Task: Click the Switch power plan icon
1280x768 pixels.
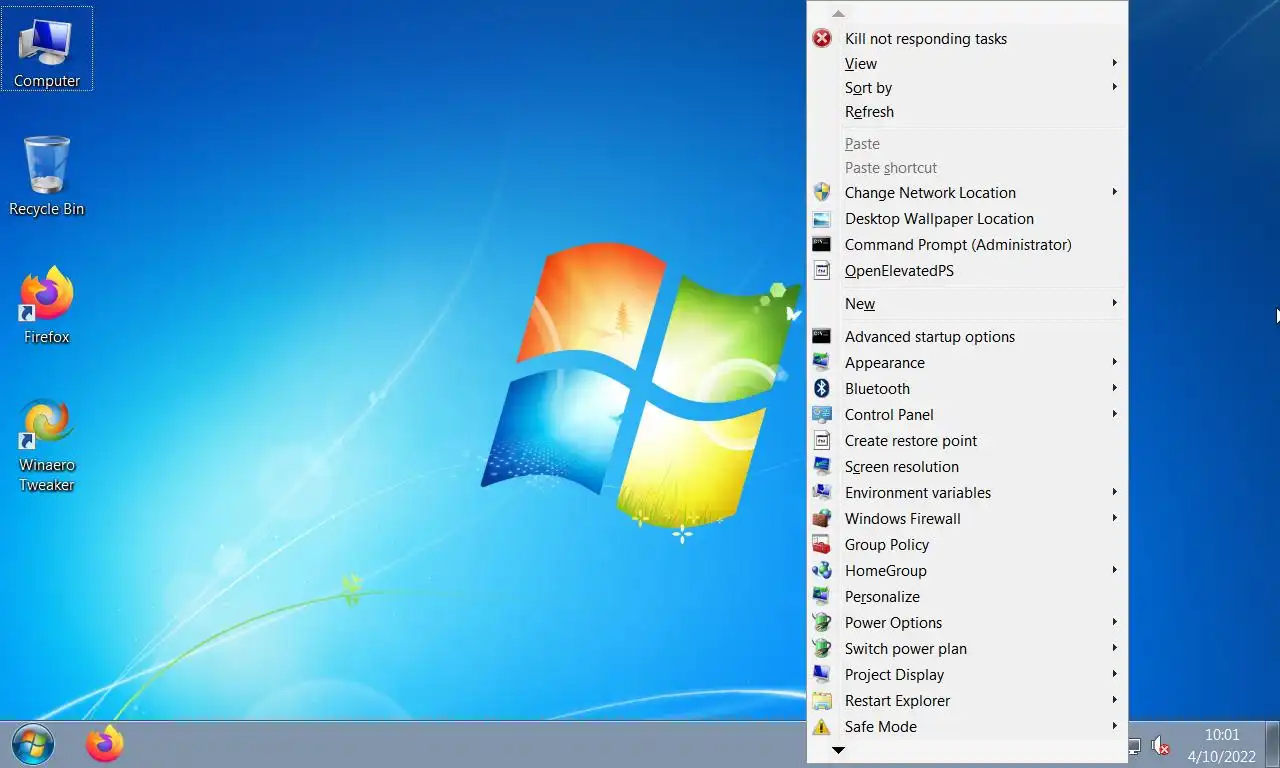Action: (822, 648)
